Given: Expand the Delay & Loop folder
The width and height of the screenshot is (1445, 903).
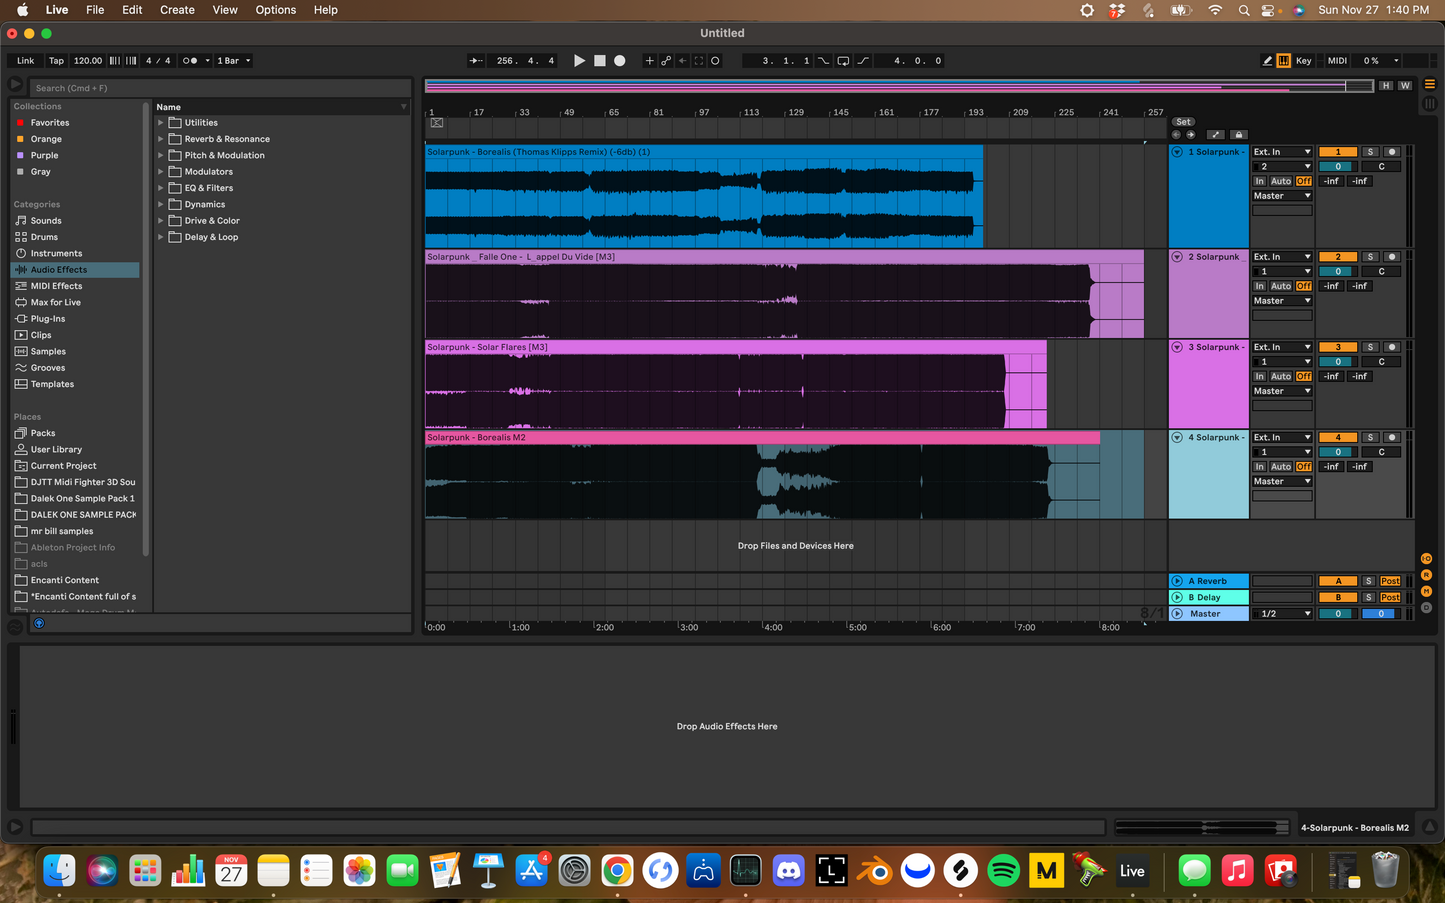Looking at the screenshot, I should click(161, 237).
